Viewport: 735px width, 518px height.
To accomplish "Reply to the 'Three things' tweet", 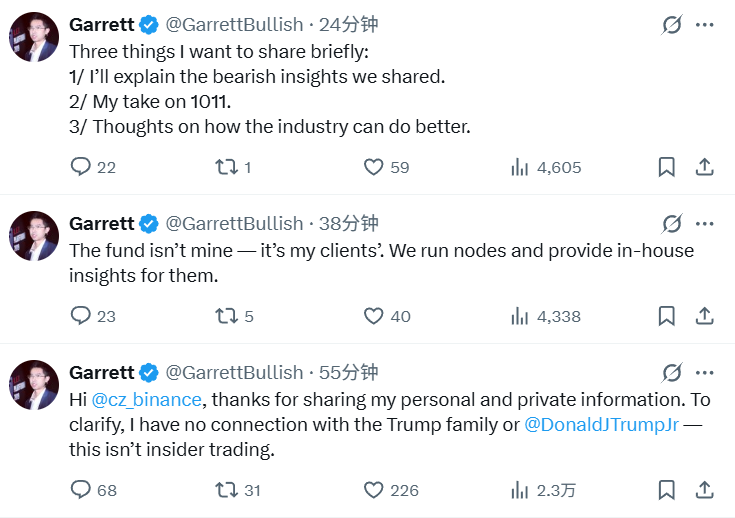I will 81,167.
